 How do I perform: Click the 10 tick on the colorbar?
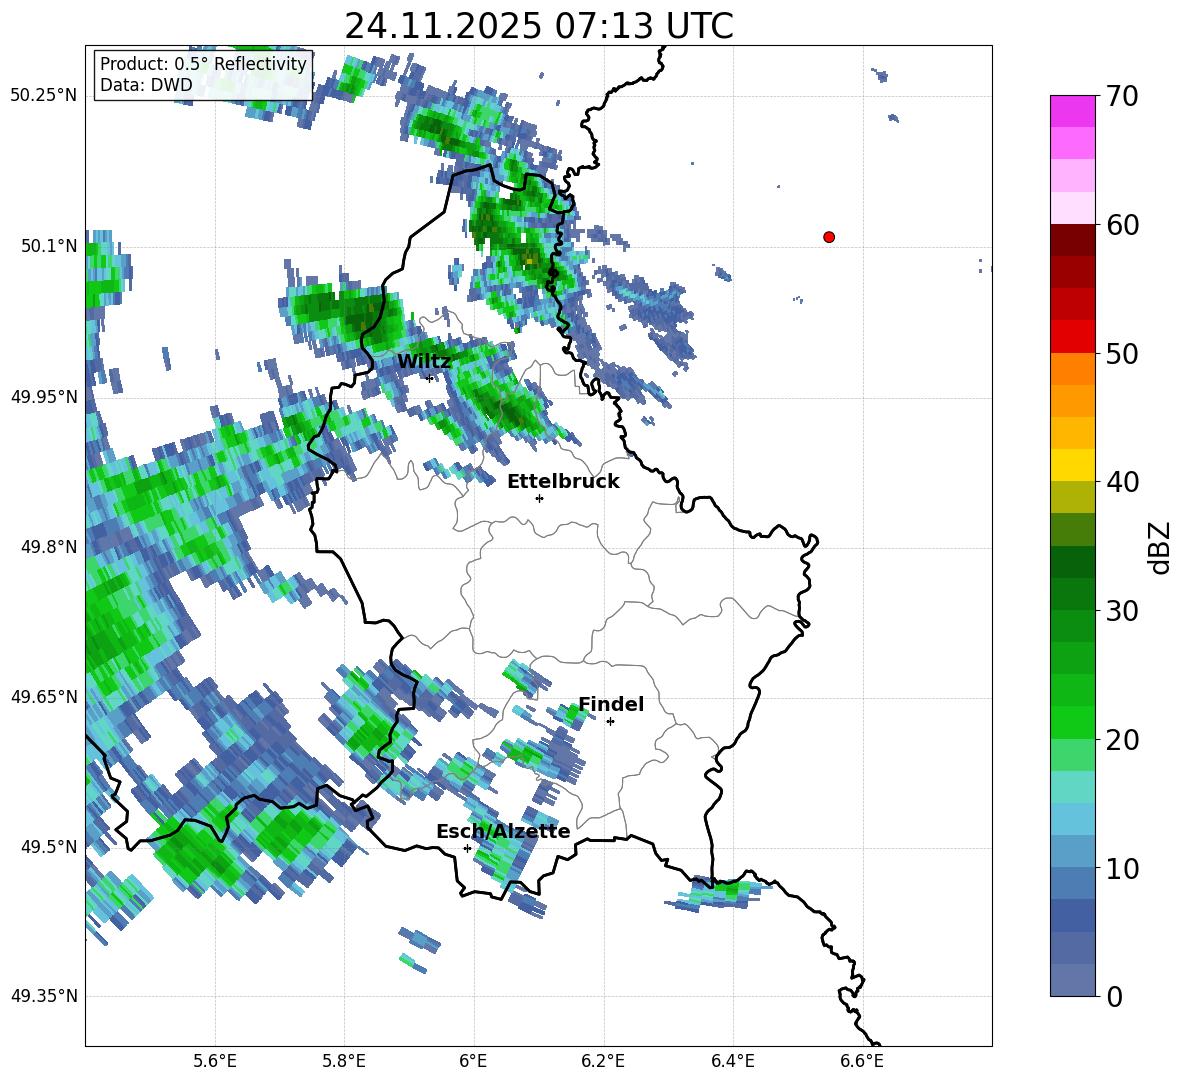(x=1122, y=868)
